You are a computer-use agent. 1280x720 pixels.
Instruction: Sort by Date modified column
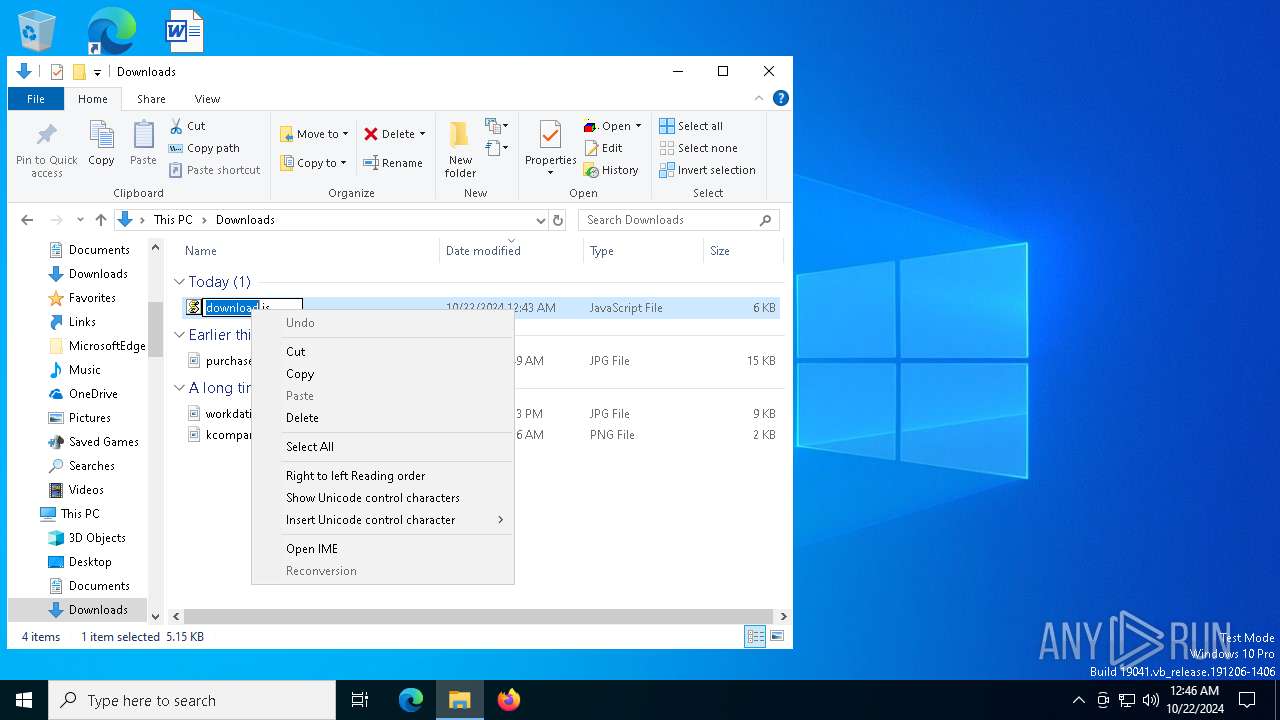pos(510,250)
